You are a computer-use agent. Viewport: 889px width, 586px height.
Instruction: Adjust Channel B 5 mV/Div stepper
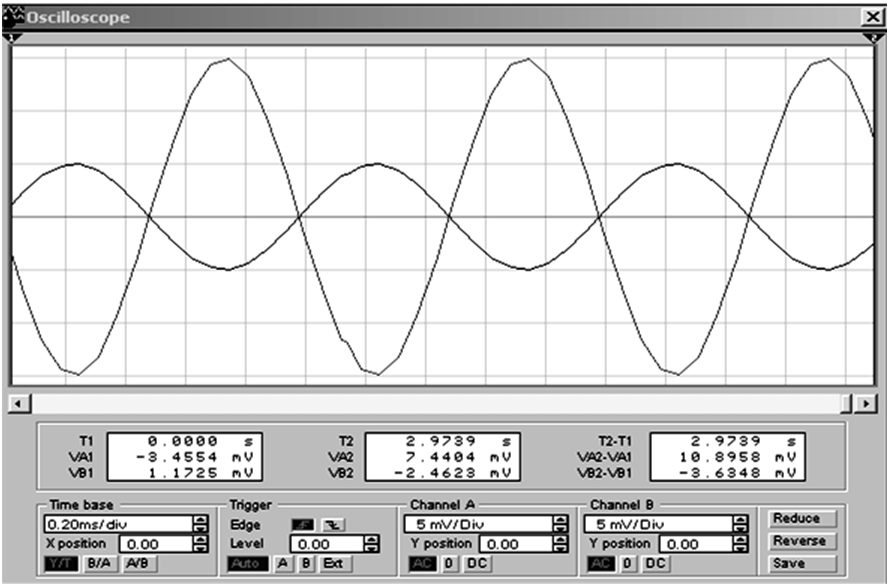click(740, 524)
